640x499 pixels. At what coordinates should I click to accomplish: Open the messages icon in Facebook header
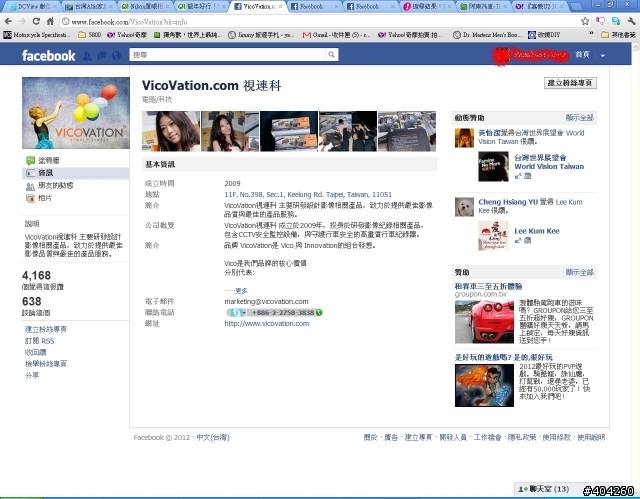click(102, 55)
